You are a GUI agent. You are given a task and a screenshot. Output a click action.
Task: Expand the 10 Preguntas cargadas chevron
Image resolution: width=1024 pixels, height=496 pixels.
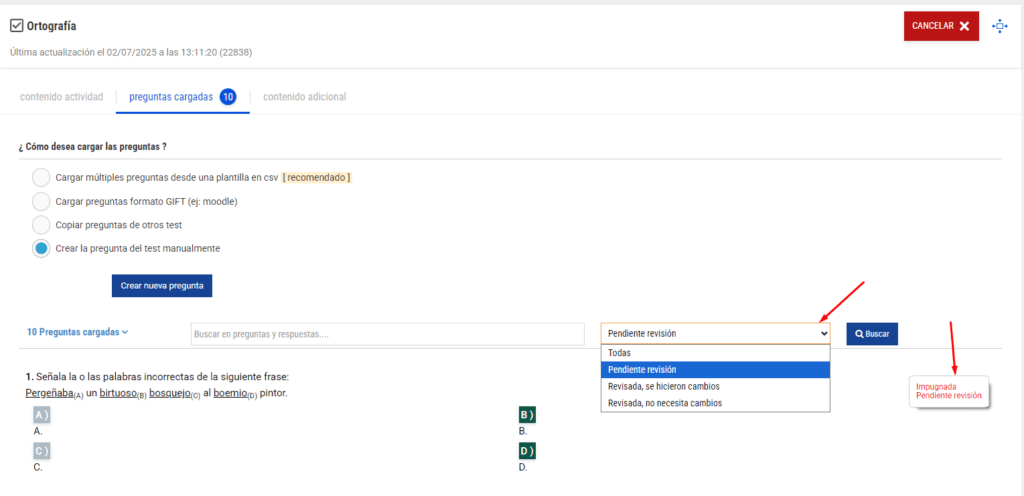[125, 332]
